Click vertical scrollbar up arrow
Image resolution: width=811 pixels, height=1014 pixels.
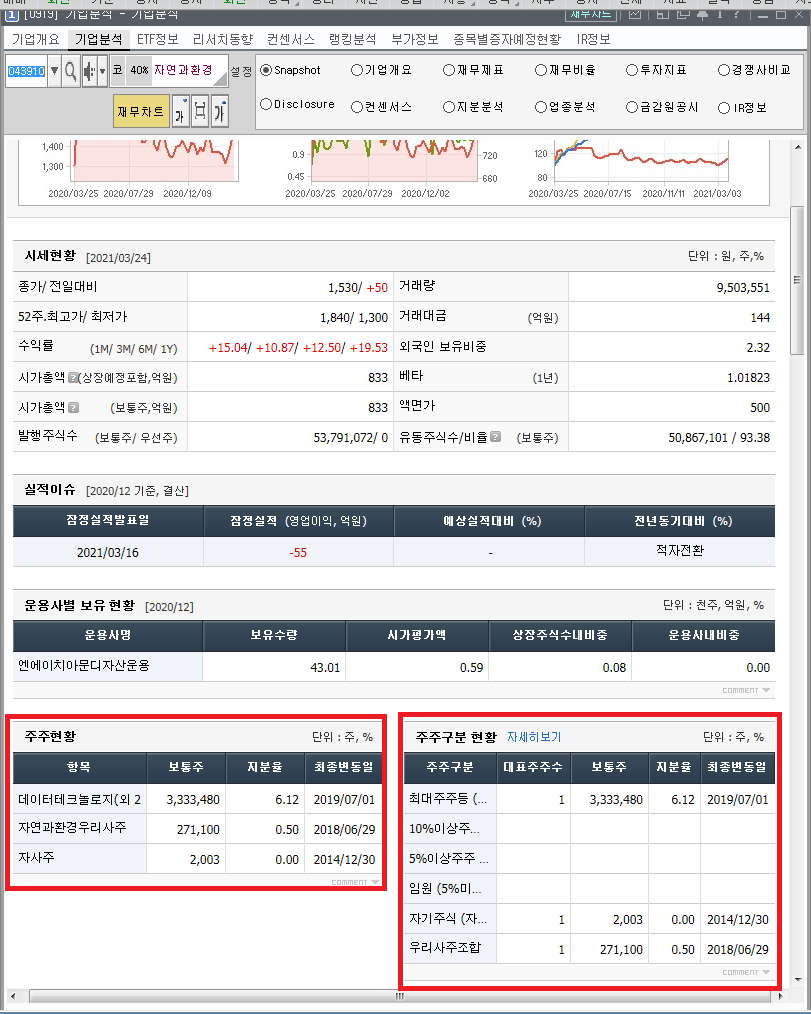coord(798,147)
